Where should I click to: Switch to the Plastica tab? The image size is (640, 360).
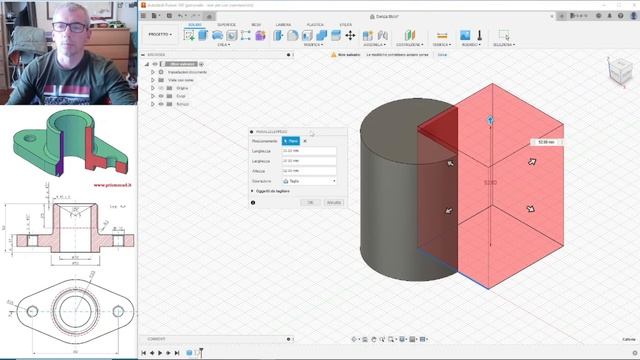pos(315,25)
